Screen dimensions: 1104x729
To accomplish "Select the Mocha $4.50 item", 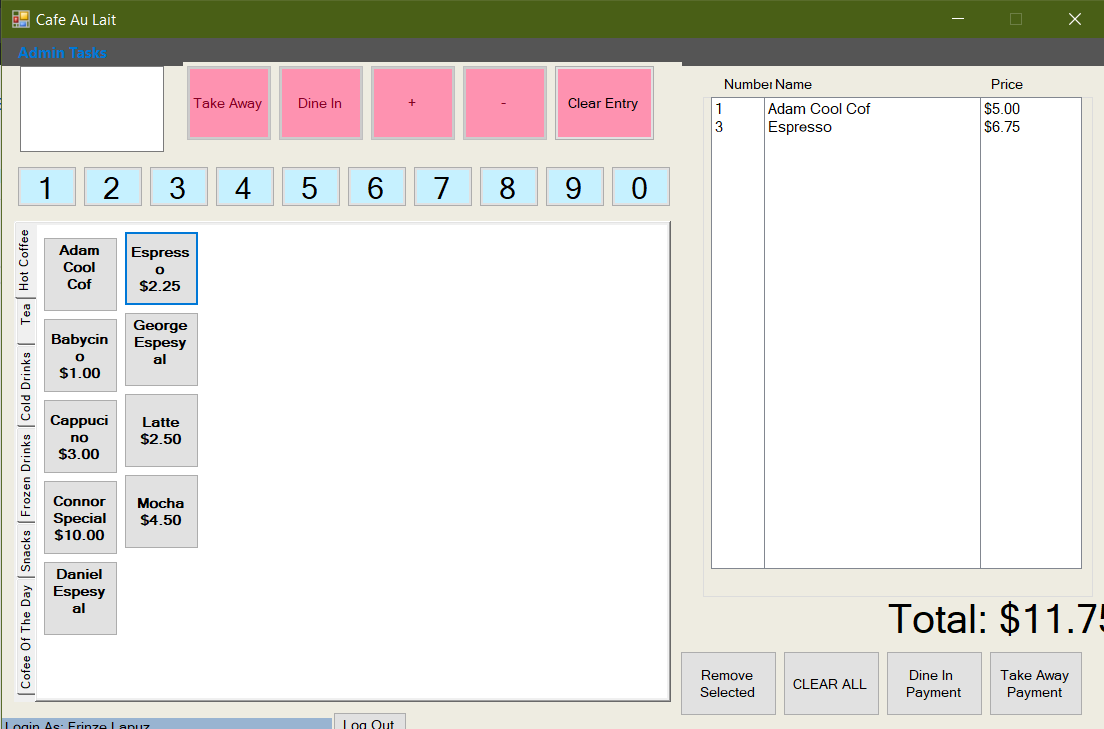I will pos(160,511).
